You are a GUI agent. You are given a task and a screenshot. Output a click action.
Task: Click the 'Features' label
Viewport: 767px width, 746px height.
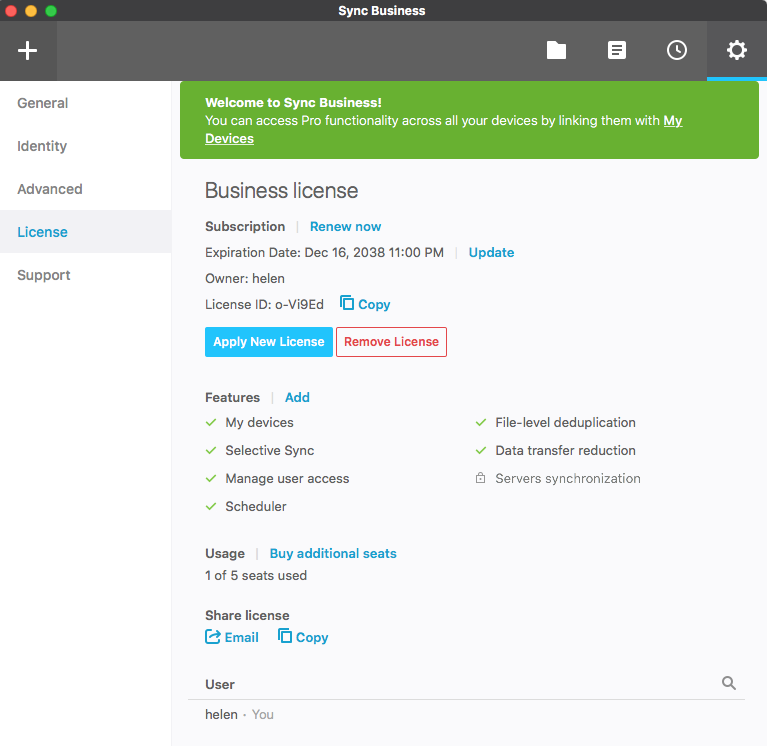point(232,397)
